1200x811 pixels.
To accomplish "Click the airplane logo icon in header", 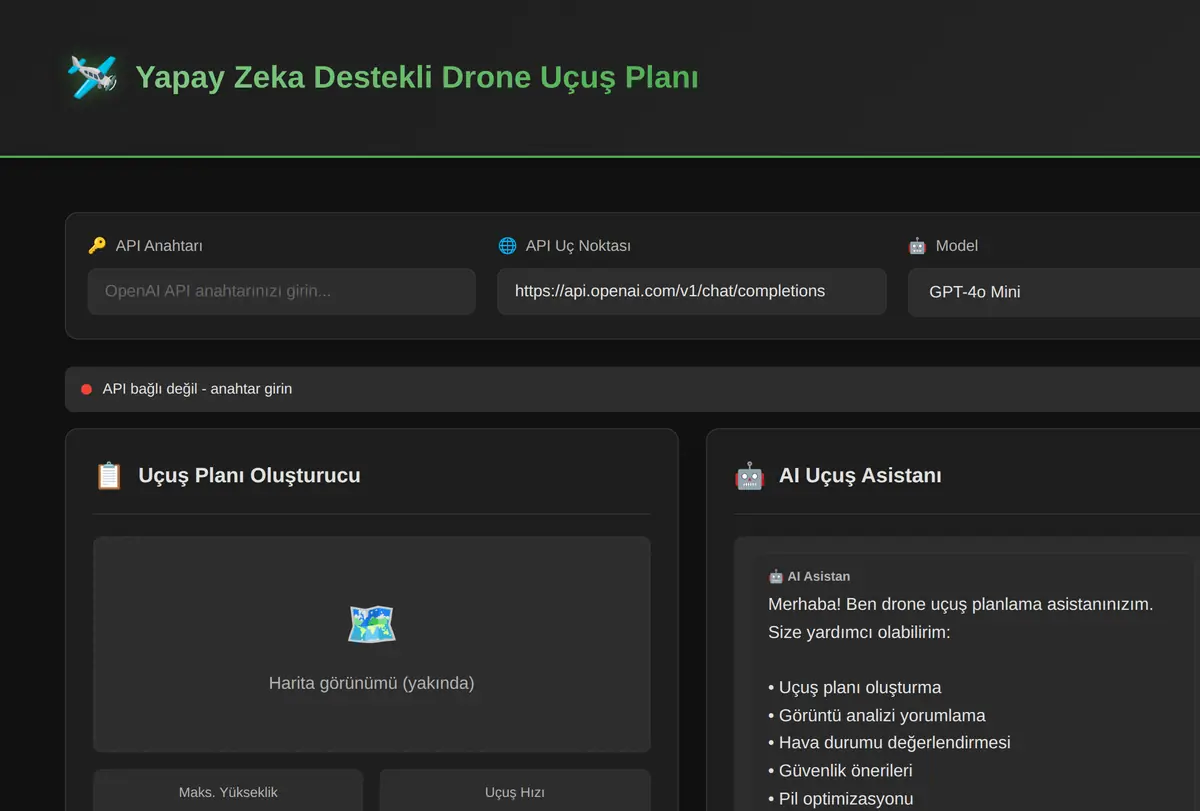I will (x=92, y=77).
